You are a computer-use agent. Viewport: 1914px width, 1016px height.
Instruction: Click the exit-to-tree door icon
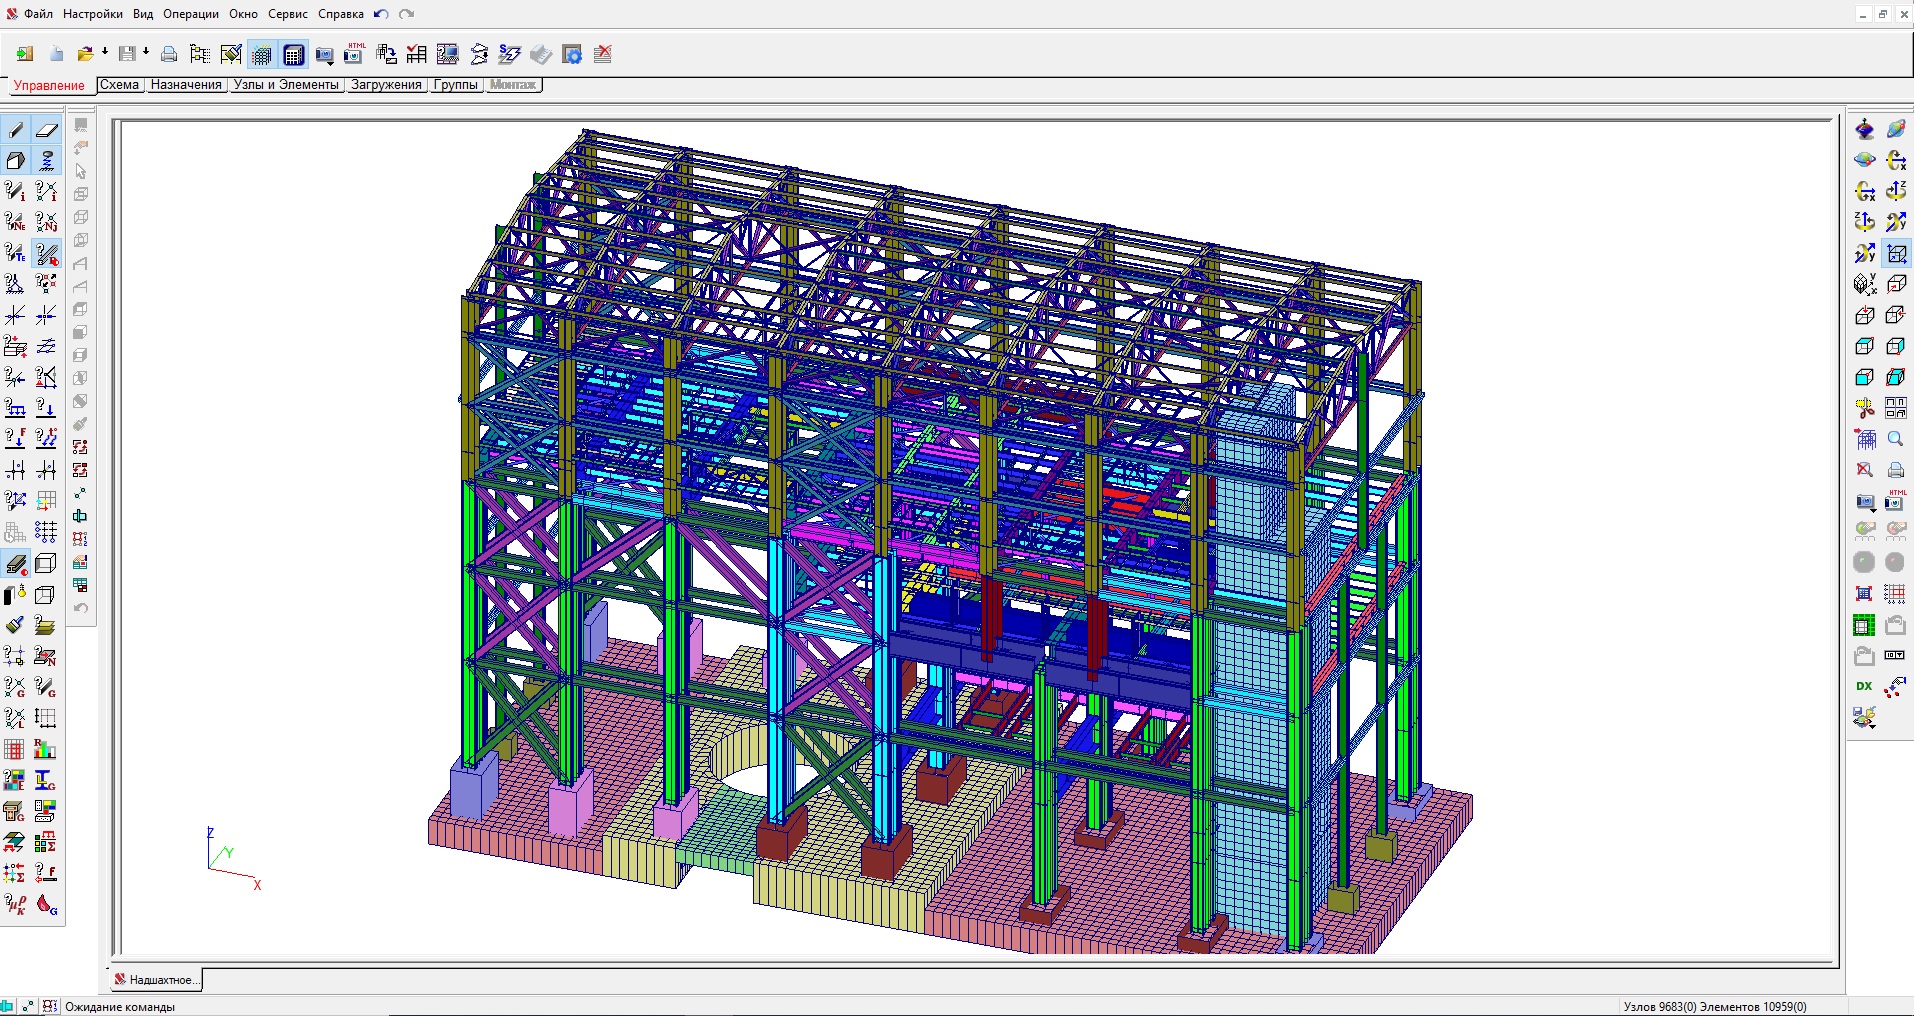point(24,54)
